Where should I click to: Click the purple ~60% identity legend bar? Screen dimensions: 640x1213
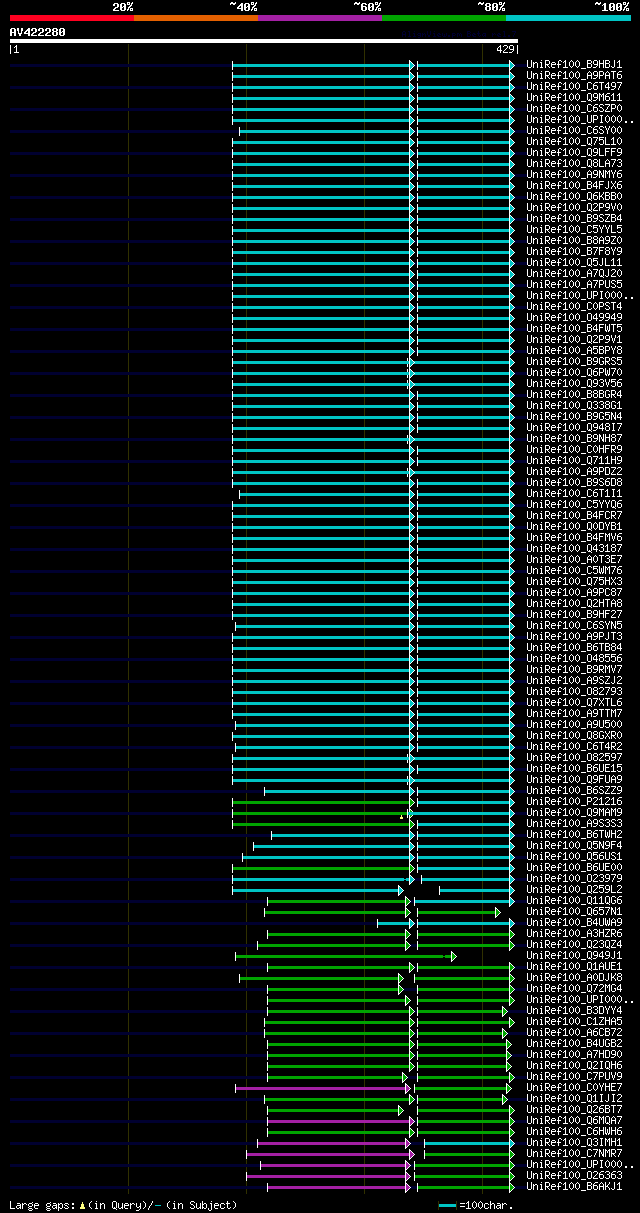point(319,18)
